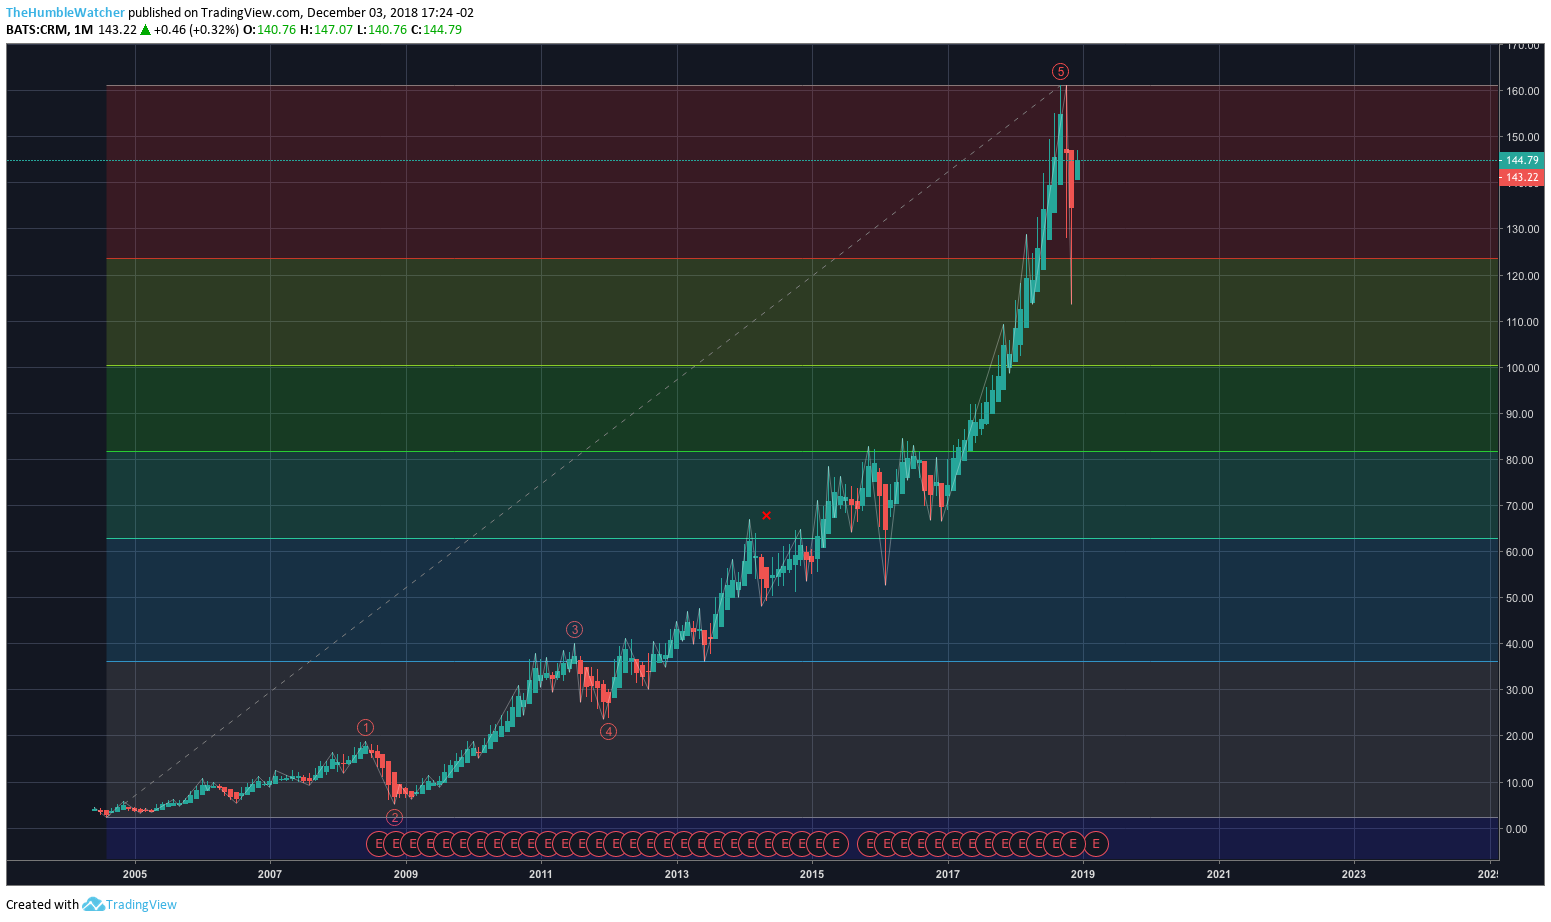Viewport: 1551px width, 922px height.
Task: Click the 2009 year label on time axis
Action: tap(405, 874)
